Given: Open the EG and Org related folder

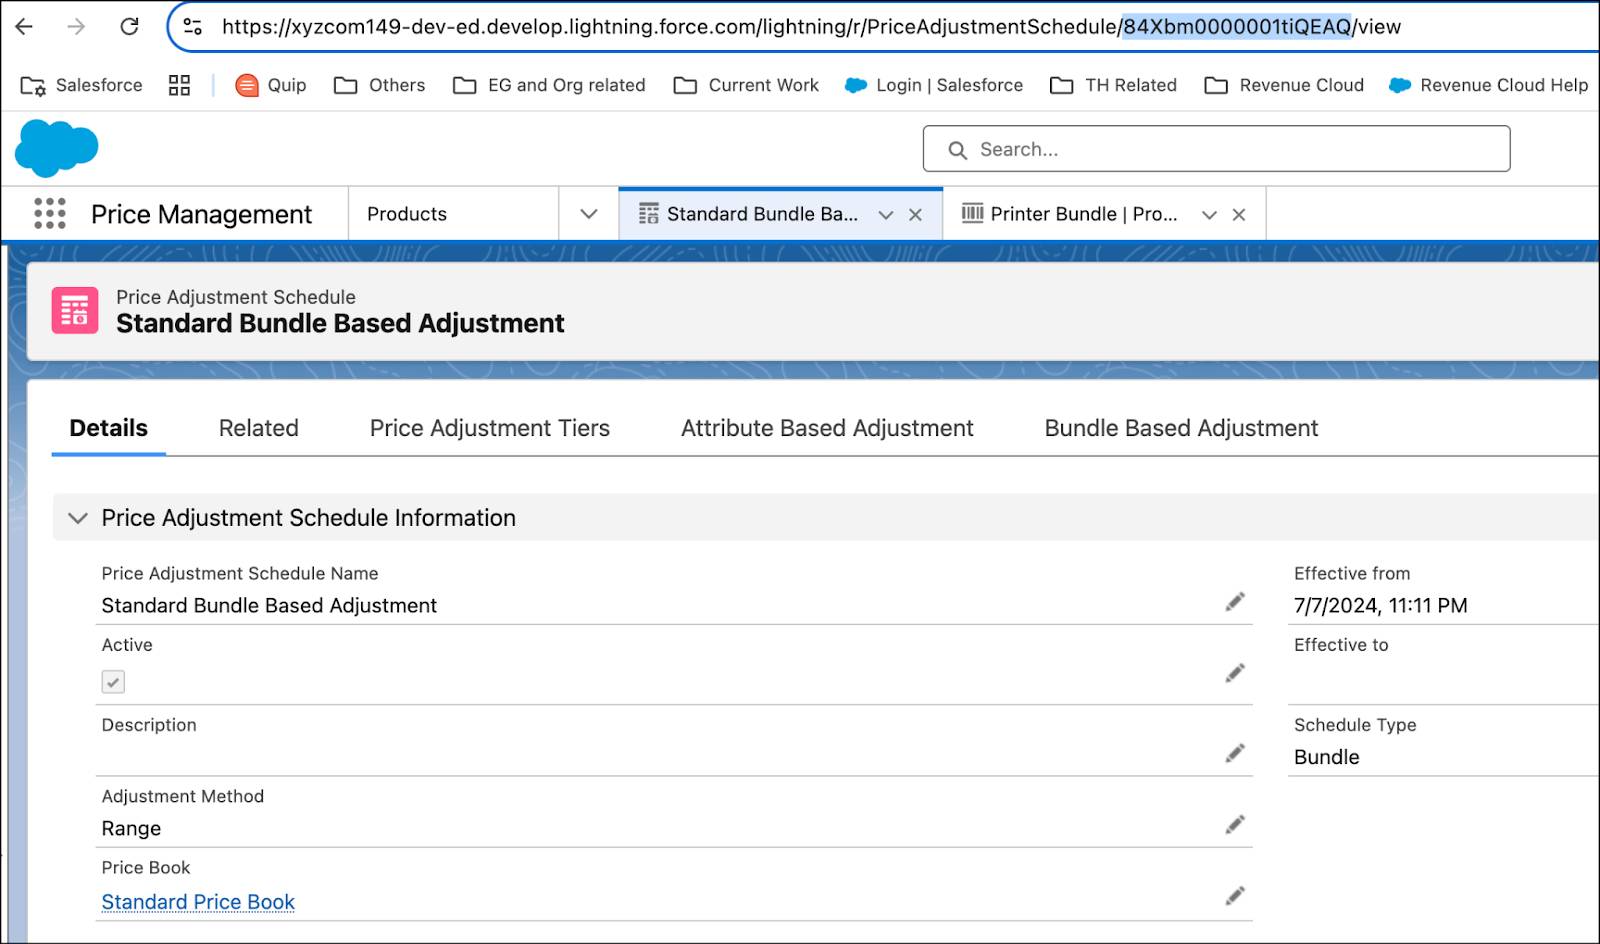Looking at the screenshot, I should pyautogui.click(x=549, y=85).
